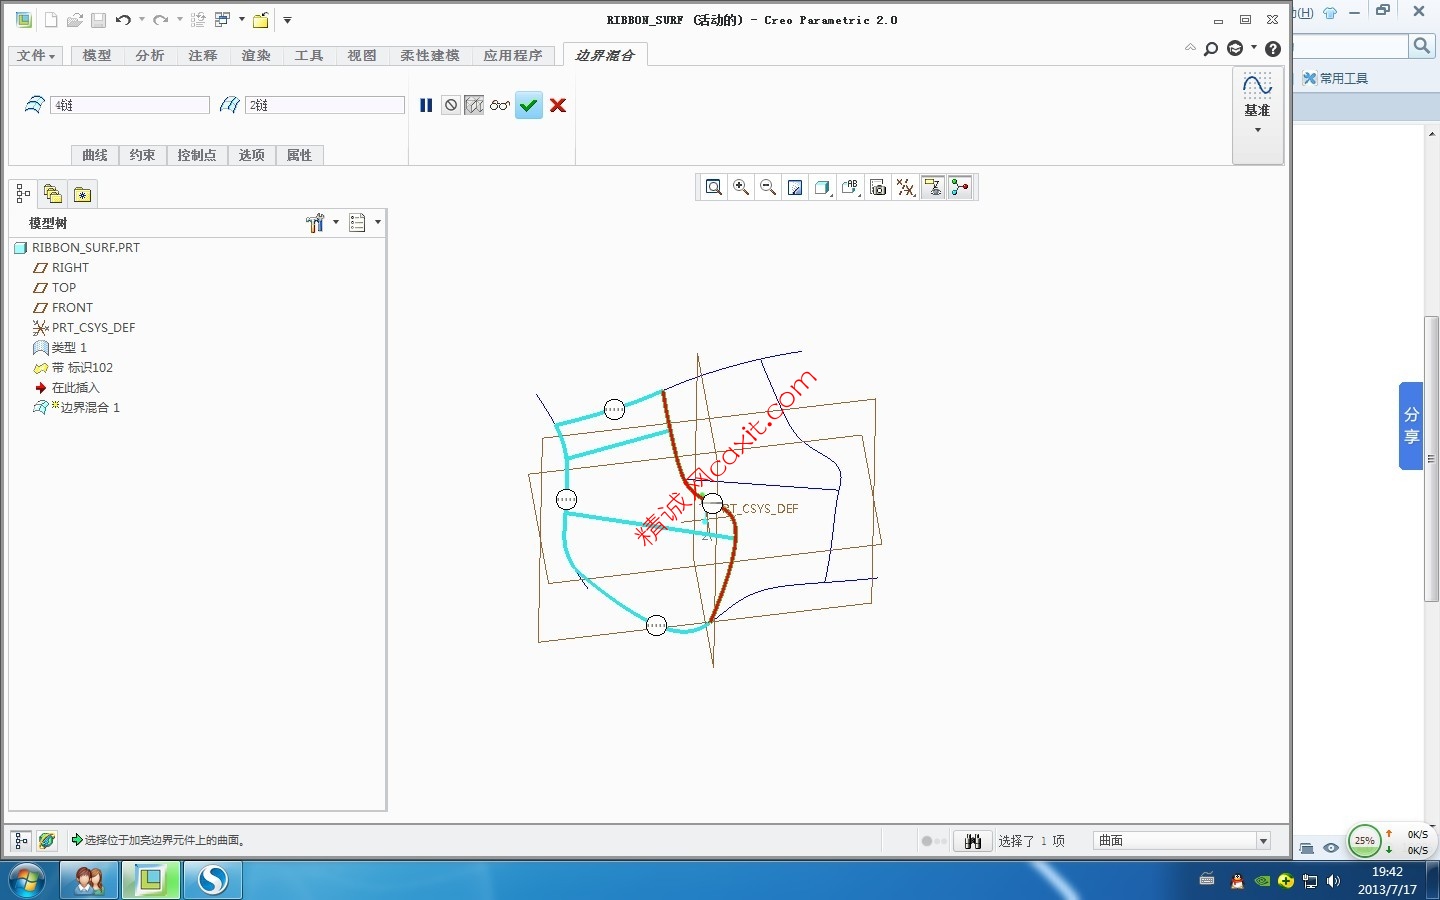Open the 选项 slide-down panel
1440x900 pixels.
tap(252, 155)
